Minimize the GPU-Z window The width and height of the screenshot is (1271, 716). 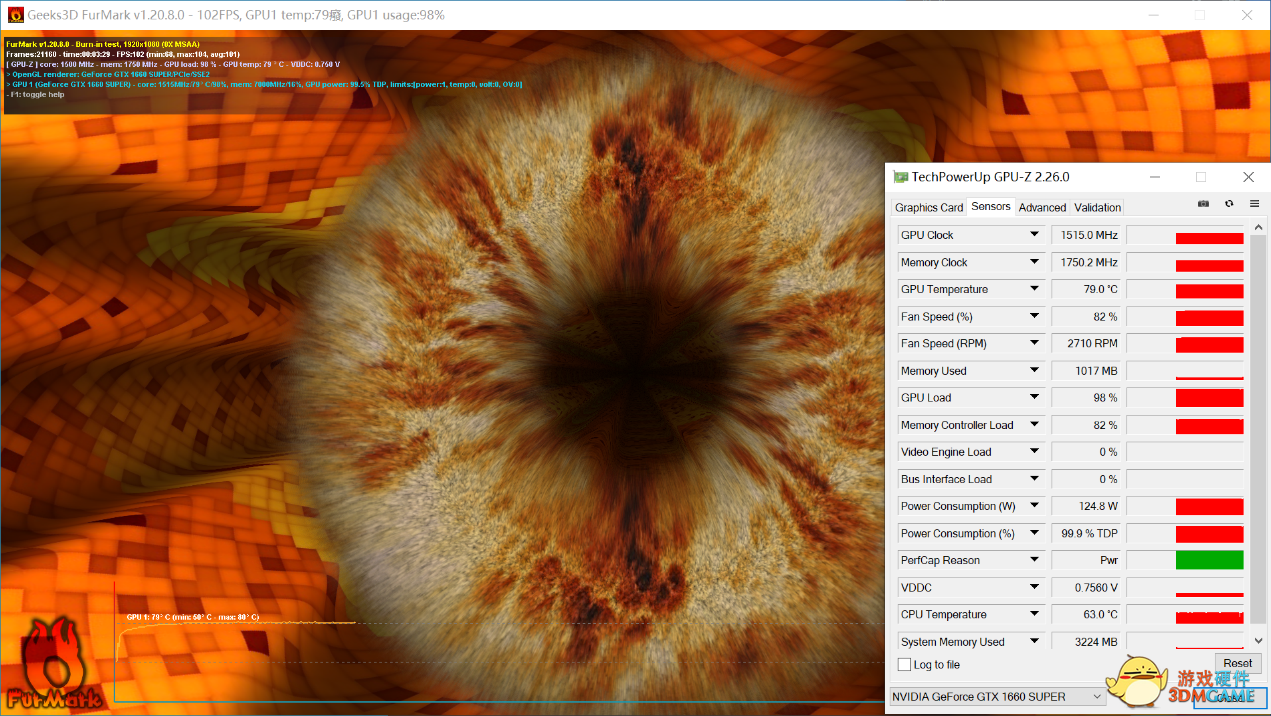click(x=1155, y=177)
